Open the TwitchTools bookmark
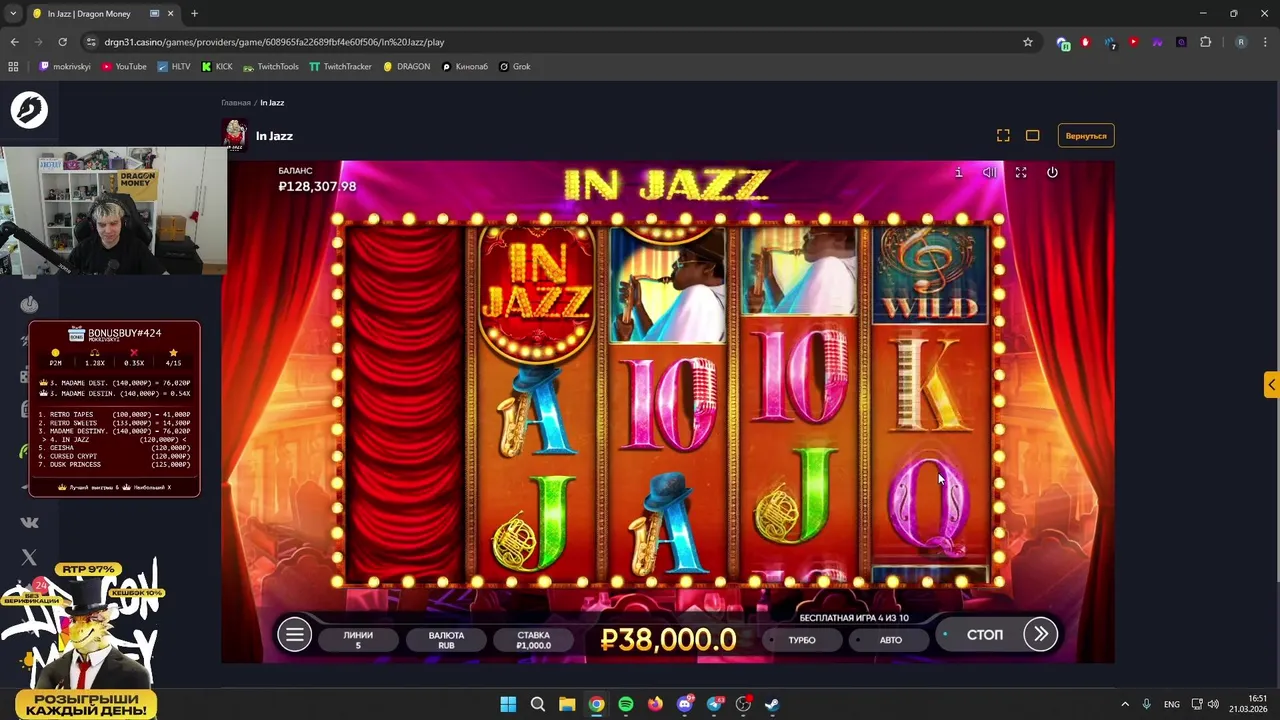Viewport: 1280px width, 720px height. [271, 67]
